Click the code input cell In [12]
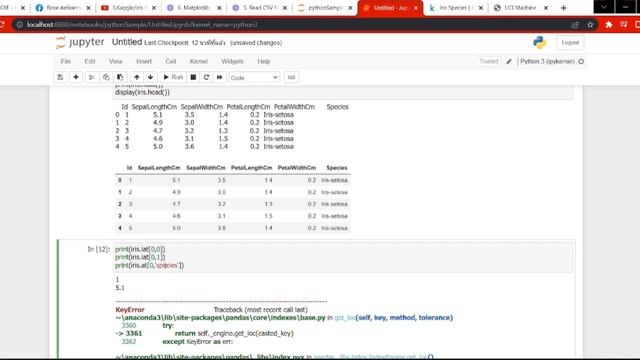This screenshot has width=640, height=360. pos(343,257)
